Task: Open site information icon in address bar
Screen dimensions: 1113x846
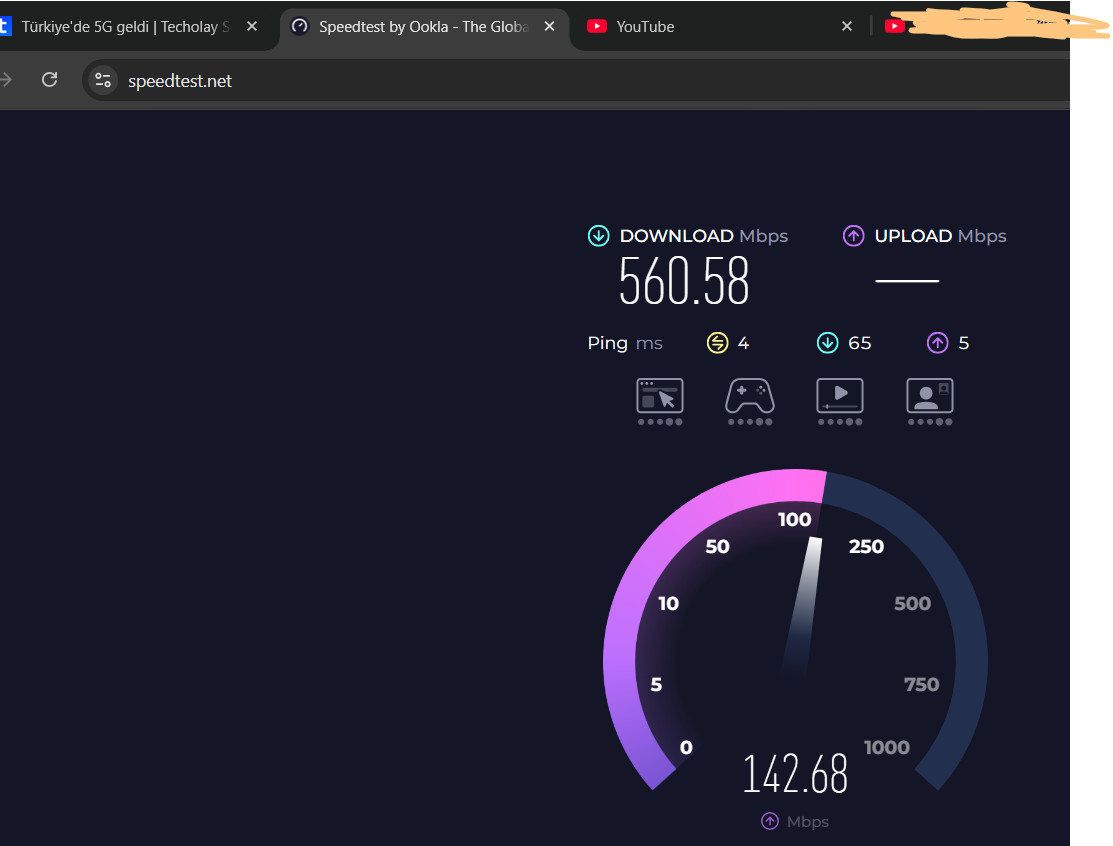Action: point(103,80)
